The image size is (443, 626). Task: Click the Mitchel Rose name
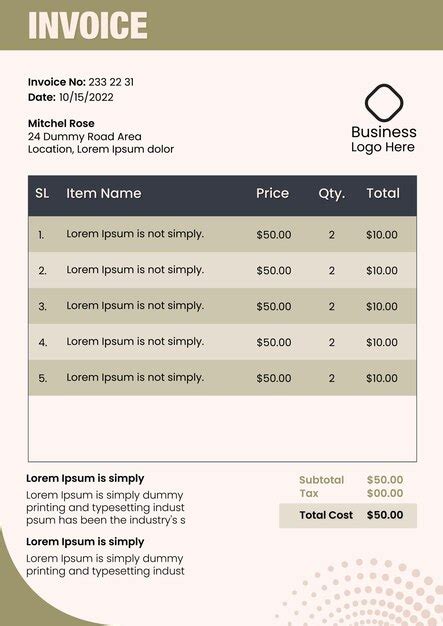[x=61, y=123]
